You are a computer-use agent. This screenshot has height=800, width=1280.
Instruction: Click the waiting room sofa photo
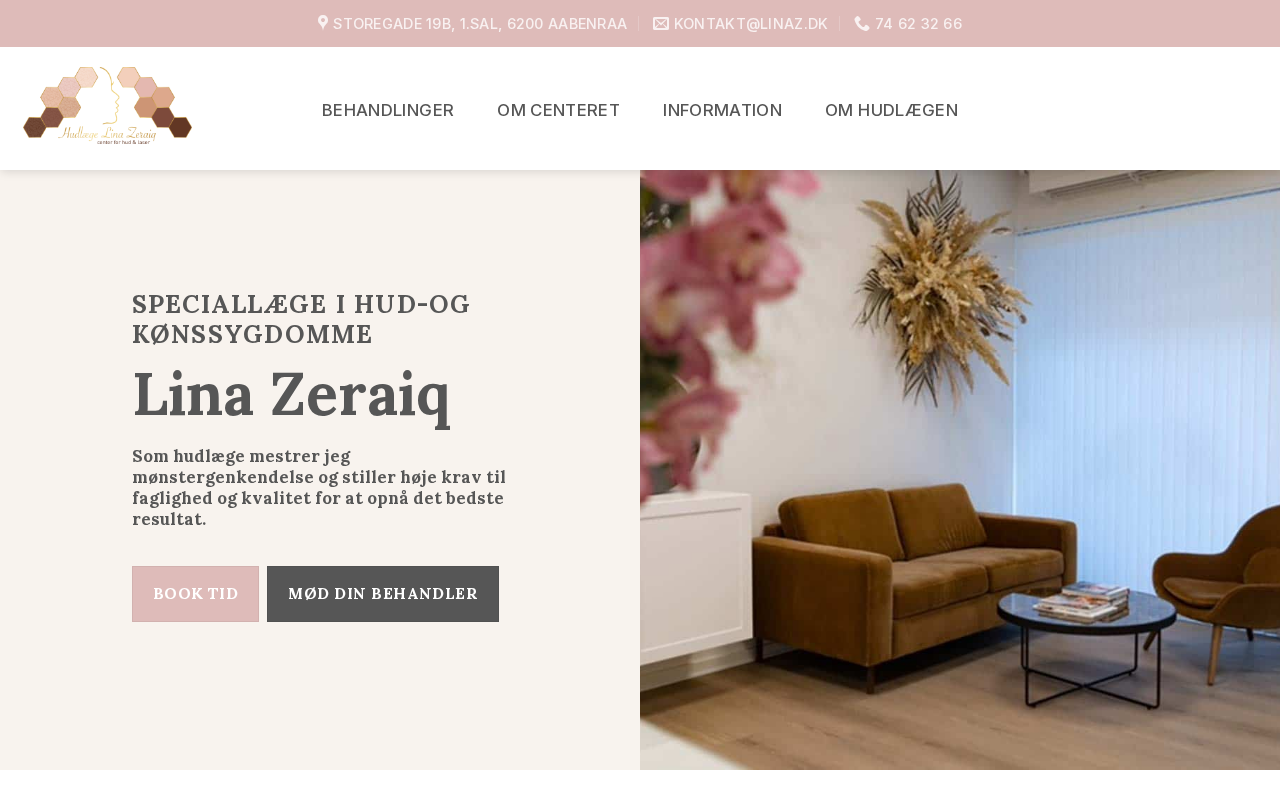(960, 470)
